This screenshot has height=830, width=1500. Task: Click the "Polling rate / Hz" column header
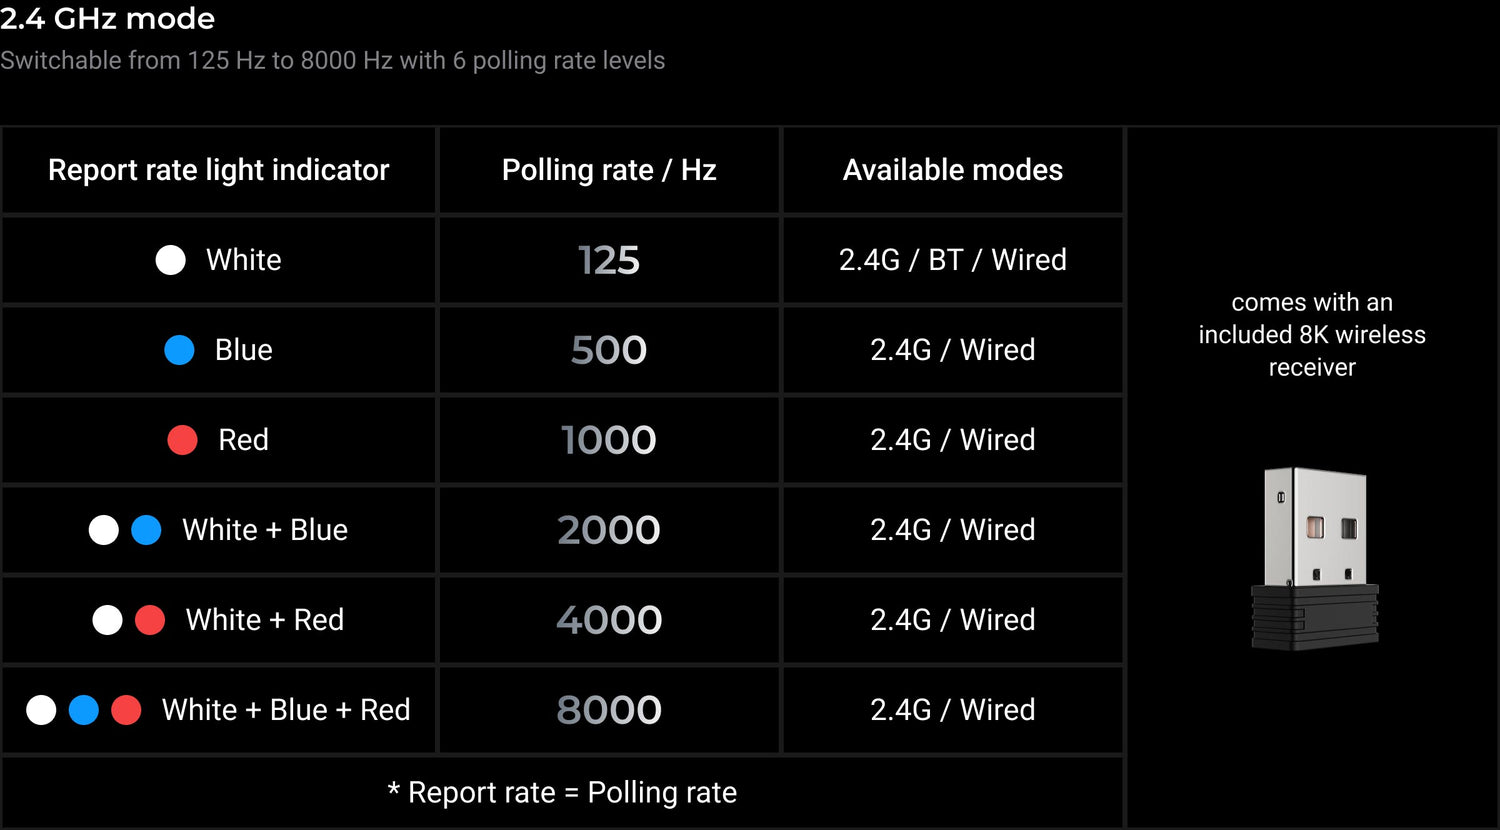pyautogui.click(x=609, y=170)
